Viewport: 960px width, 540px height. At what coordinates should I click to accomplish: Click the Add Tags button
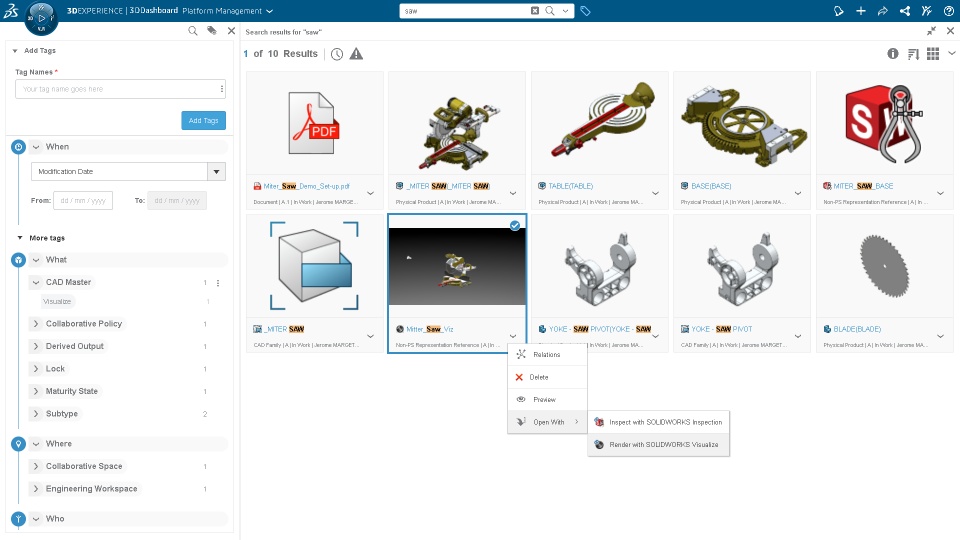[203, 121]
